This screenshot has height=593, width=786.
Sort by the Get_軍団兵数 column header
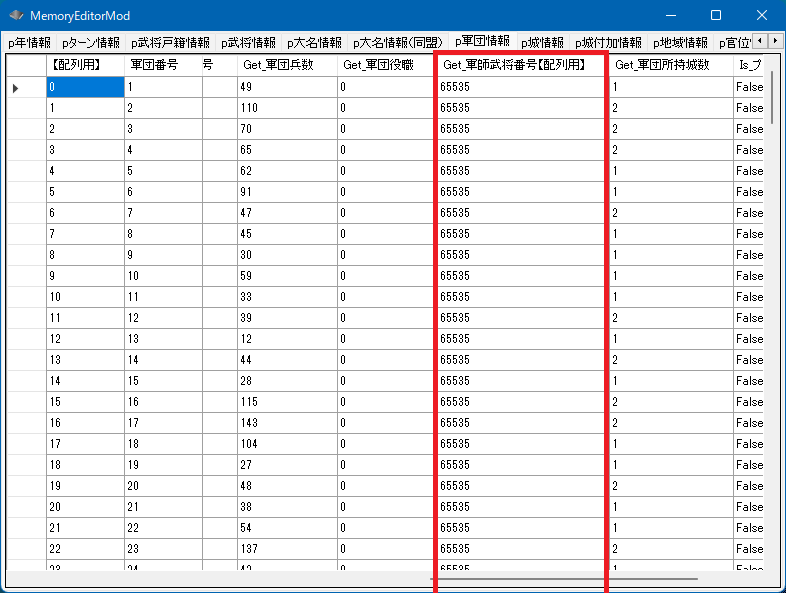pyautogui.click(x=285, y=65)
